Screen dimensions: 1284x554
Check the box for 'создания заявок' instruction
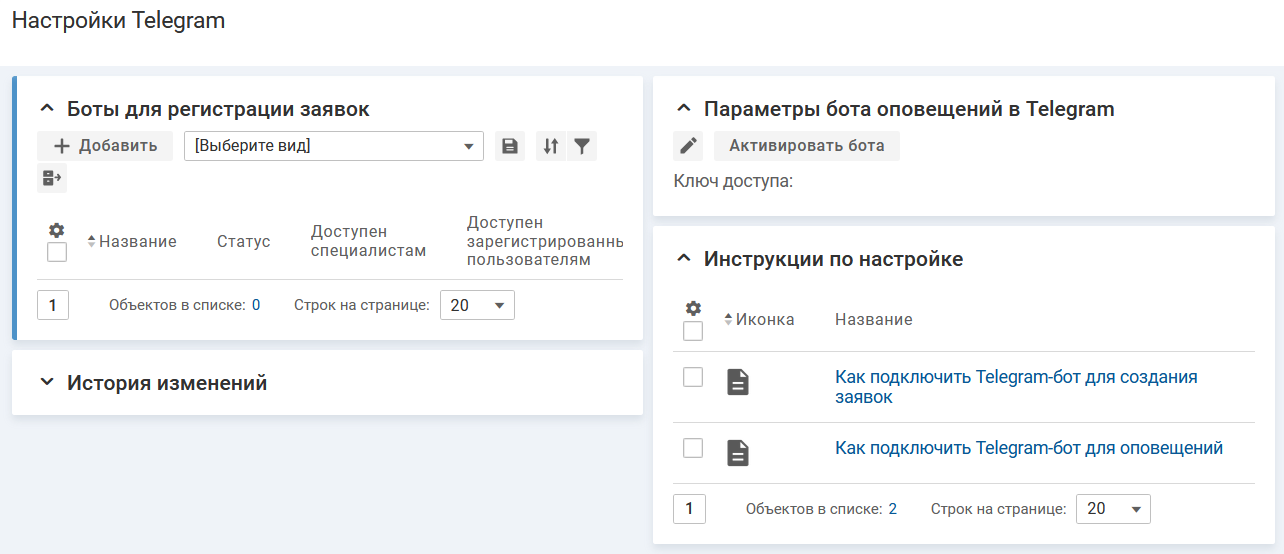[693, 377]
